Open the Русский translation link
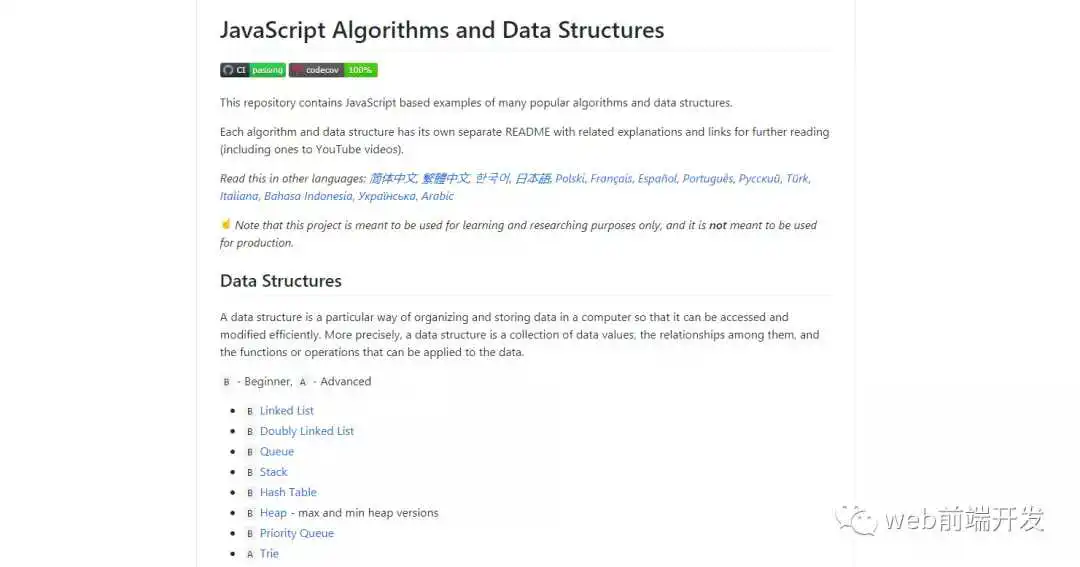Image resolution: width=1080 pixels, height=567 pixels. pyautogui.click(x=759, y=178)
